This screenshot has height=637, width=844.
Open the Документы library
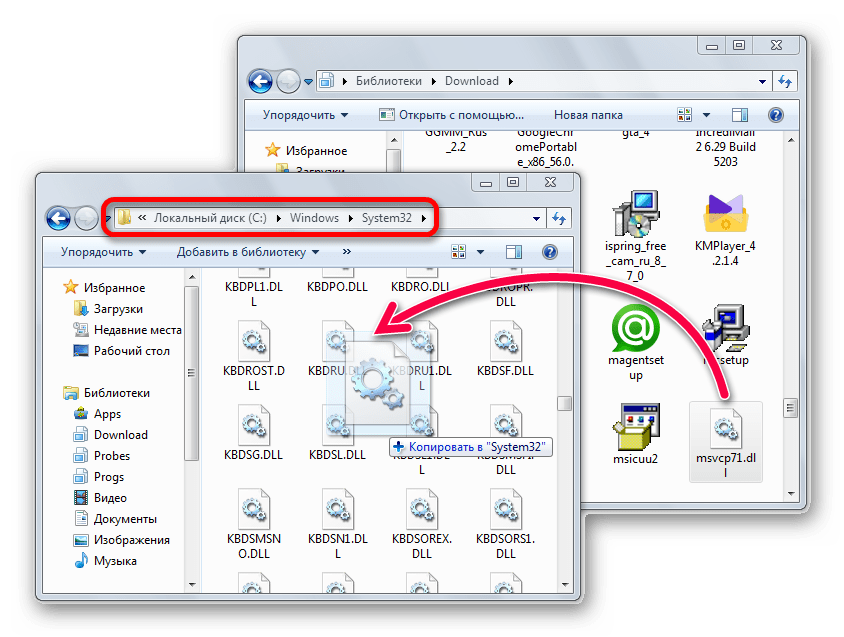[x=125, y=519]
